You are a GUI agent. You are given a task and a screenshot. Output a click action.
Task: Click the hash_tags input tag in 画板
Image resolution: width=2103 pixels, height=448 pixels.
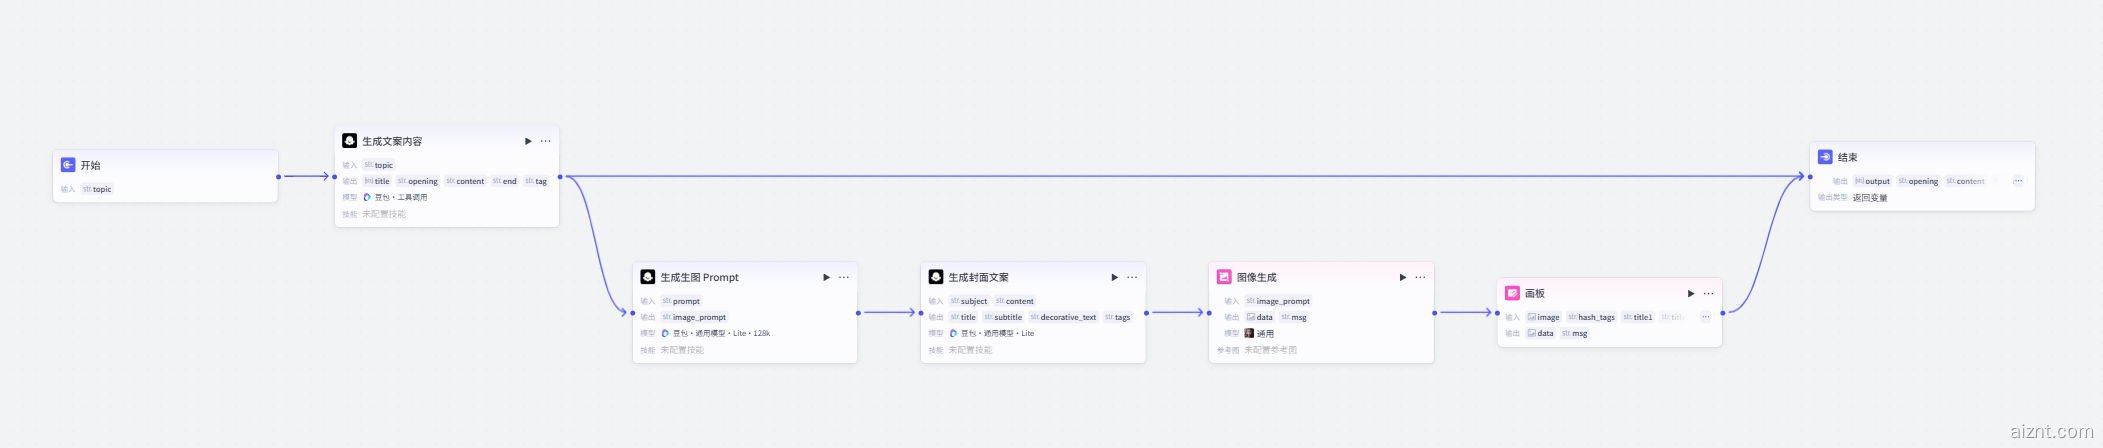tap(1591, 317)
